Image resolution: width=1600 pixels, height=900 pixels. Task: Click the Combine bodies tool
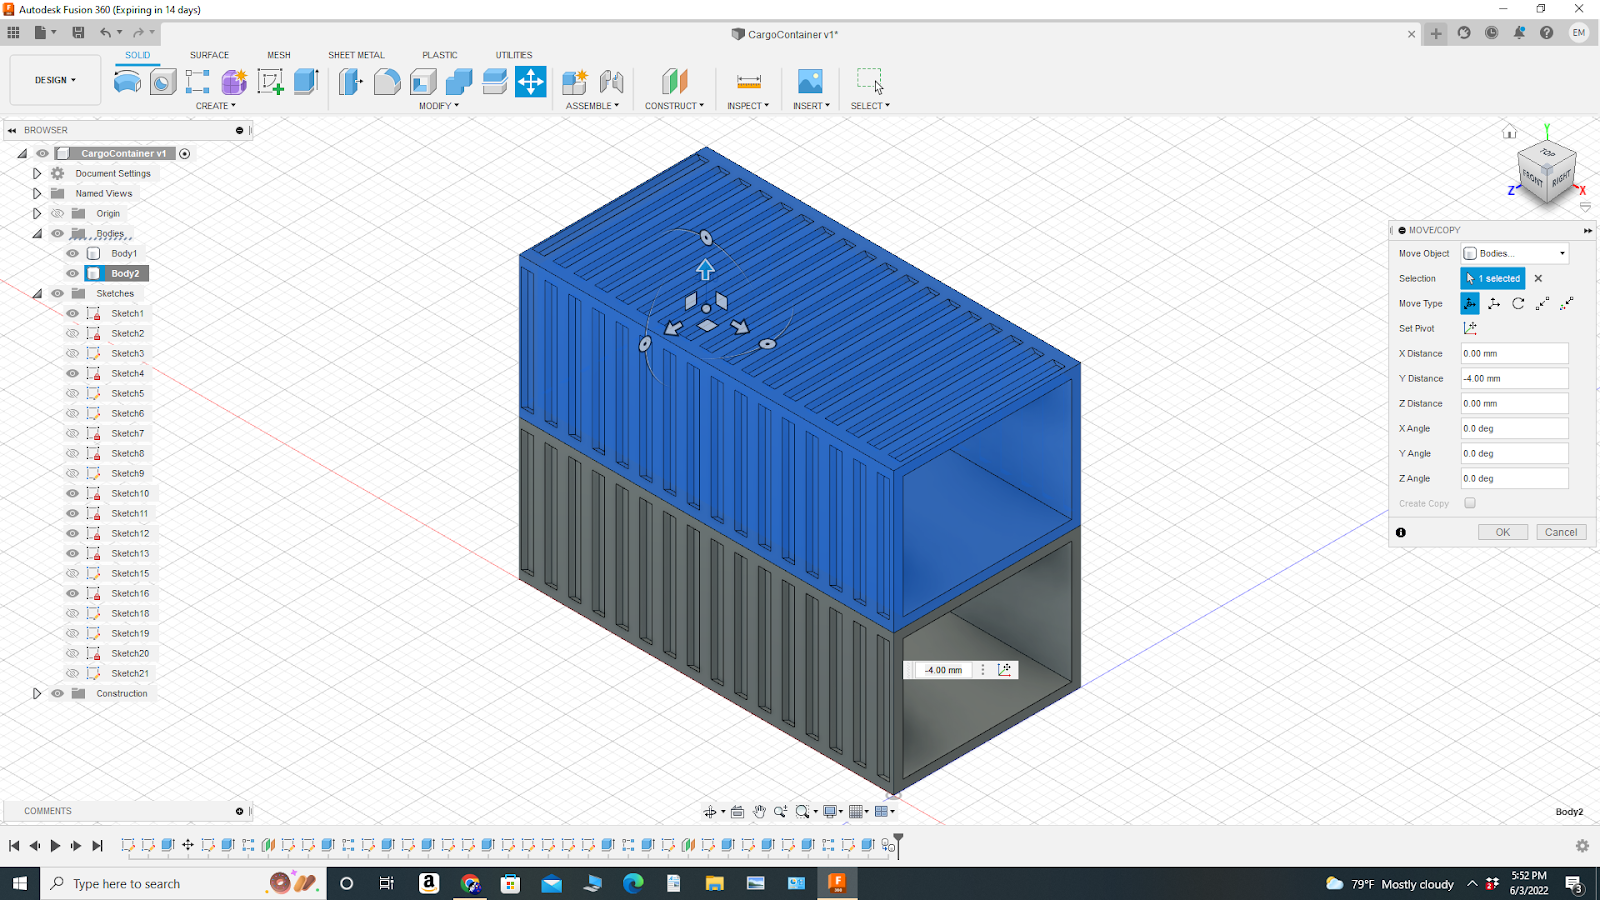click(459, 82)
